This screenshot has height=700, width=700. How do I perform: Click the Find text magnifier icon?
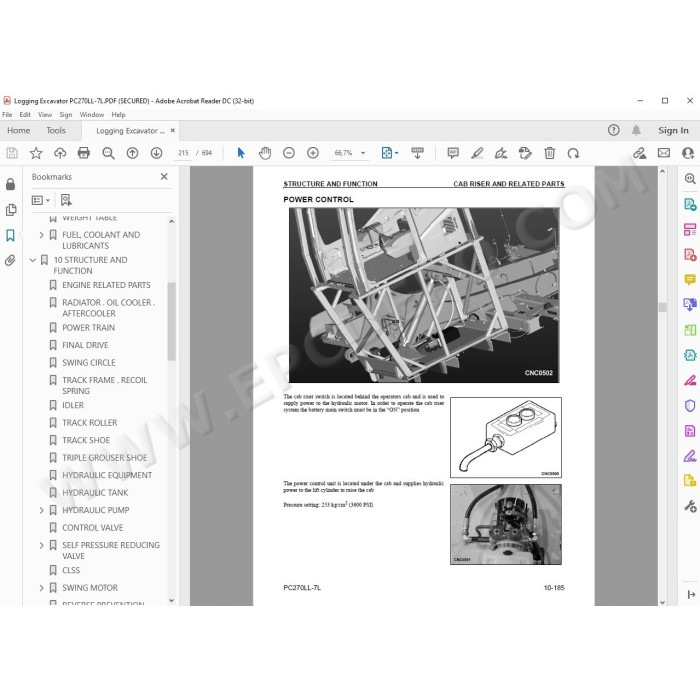(x=108, y=153)
